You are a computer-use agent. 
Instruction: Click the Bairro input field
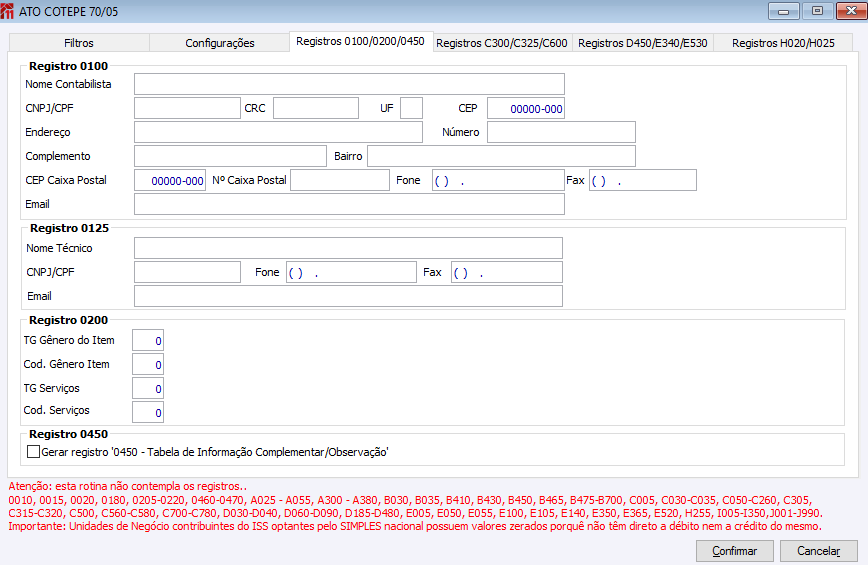tap(502, 156)
